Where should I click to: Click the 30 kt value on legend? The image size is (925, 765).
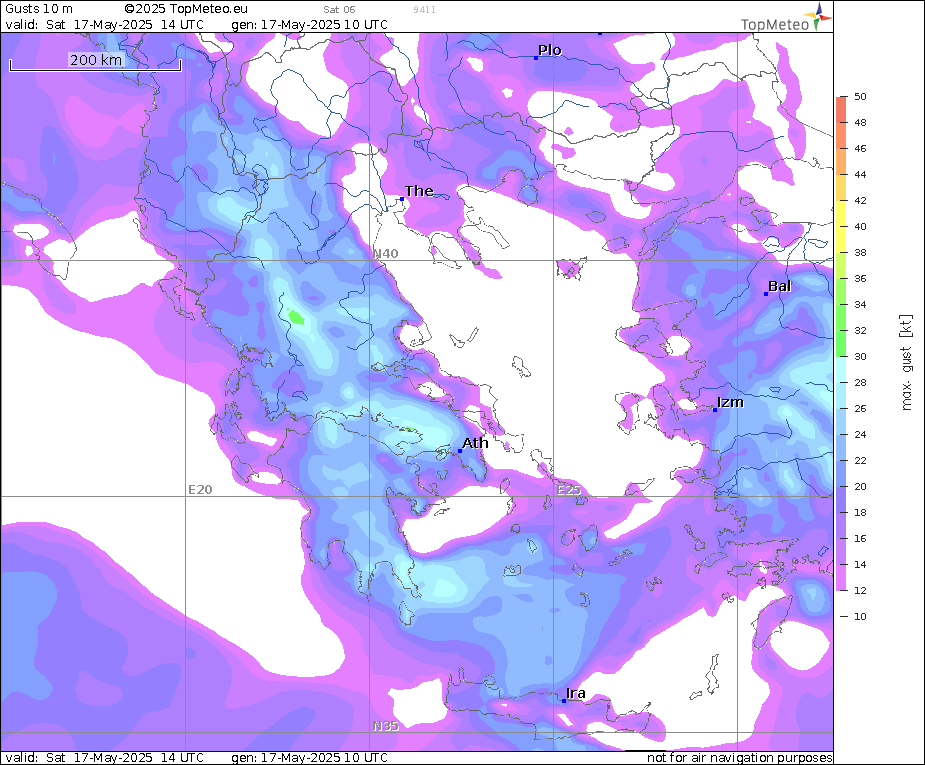(860, 356)
